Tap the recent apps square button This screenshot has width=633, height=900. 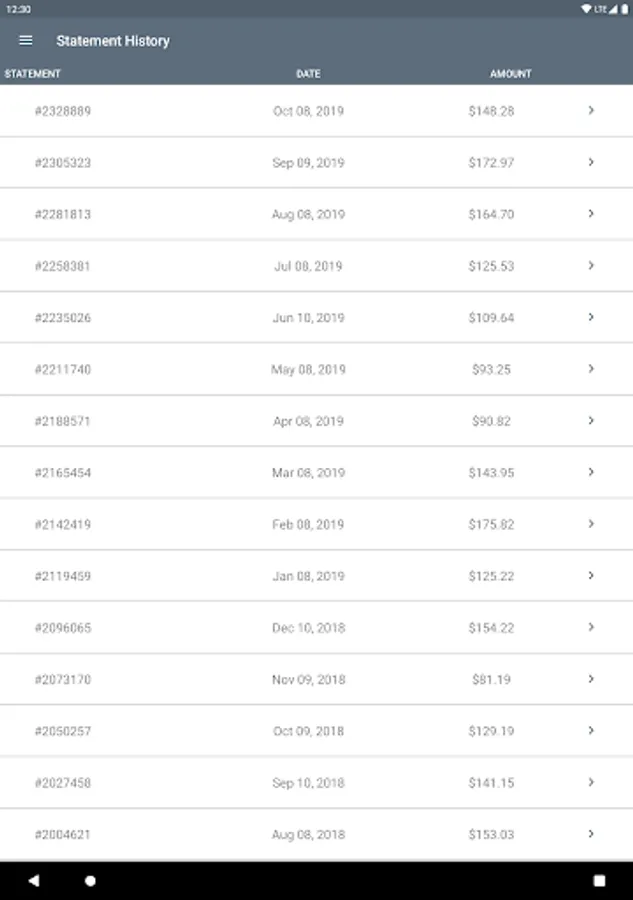point(599,881)
